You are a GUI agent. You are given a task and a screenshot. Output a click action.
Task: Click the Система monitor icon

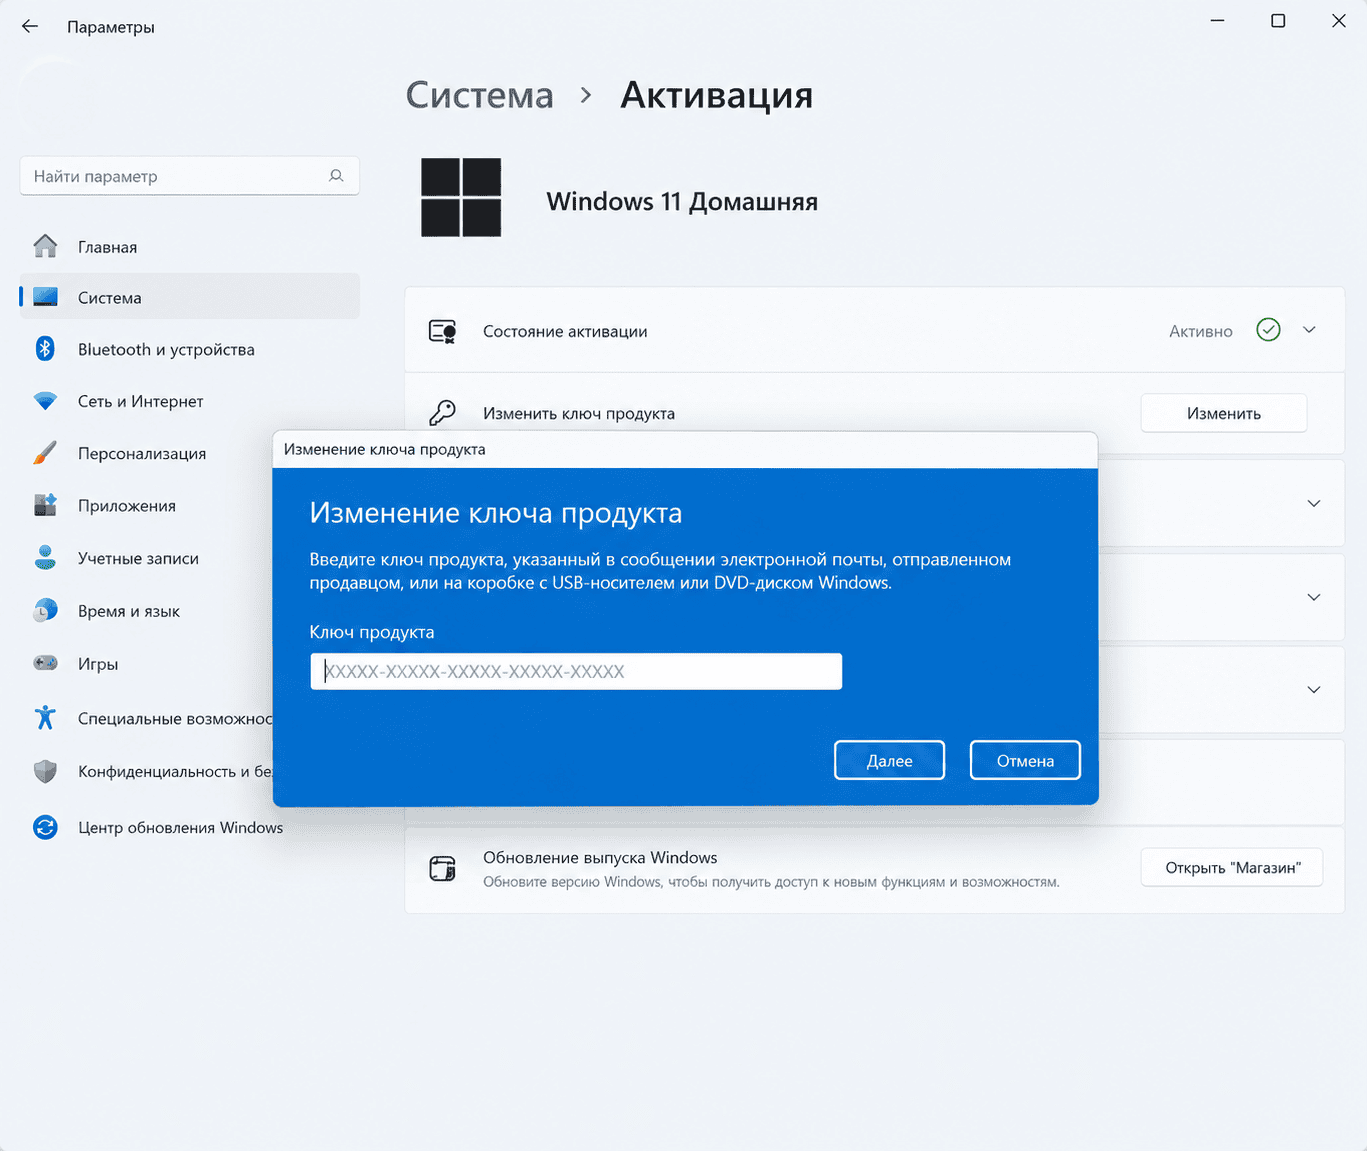(45, 297)
